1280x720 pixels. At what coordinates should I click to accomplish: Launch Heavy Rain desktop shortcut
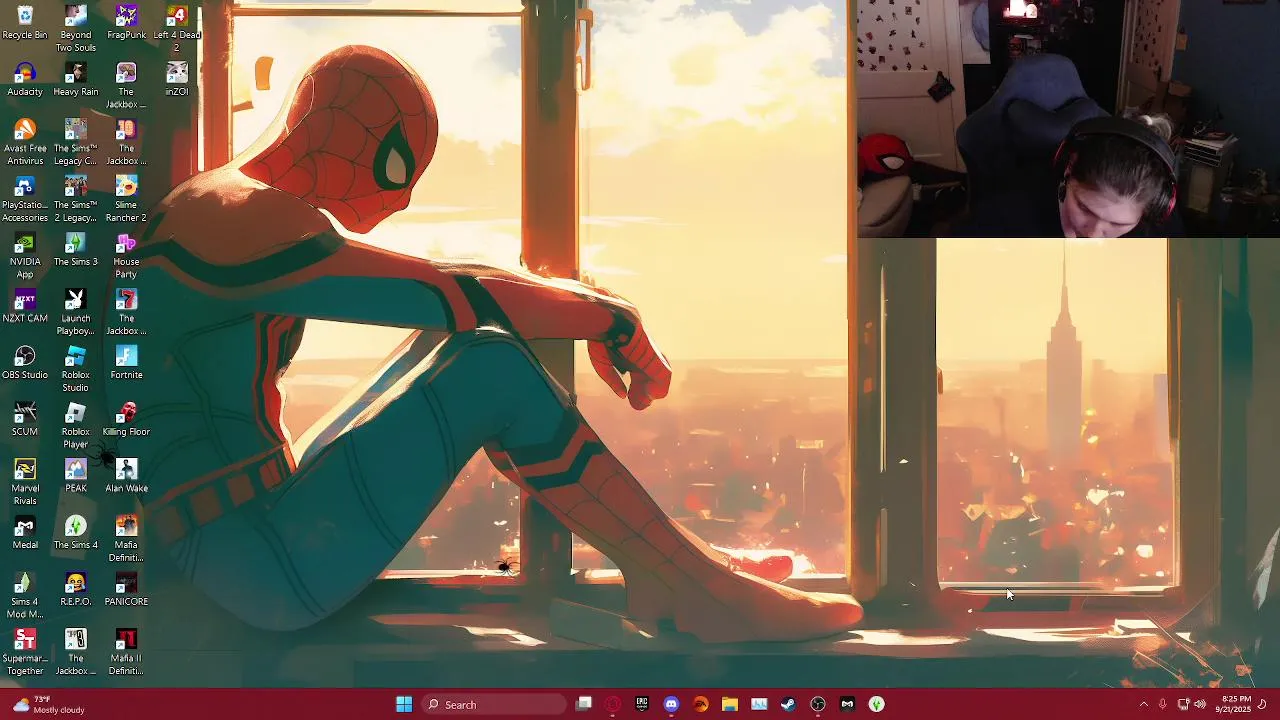tap(76, 79)
